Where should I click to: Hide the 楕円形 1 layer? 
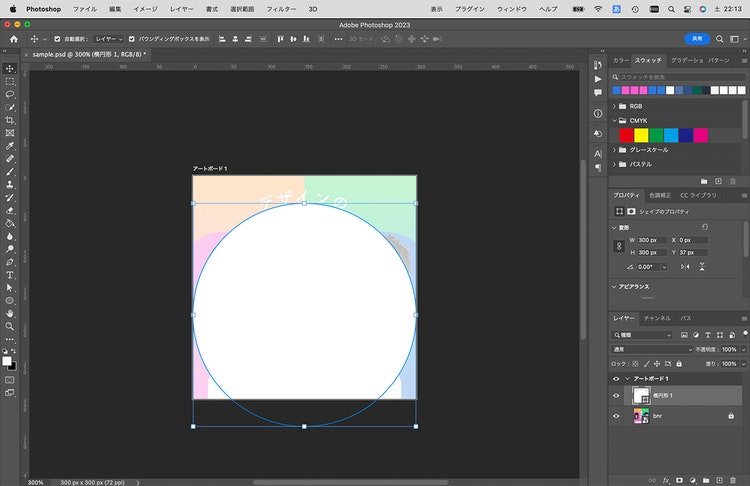point(616,396)
